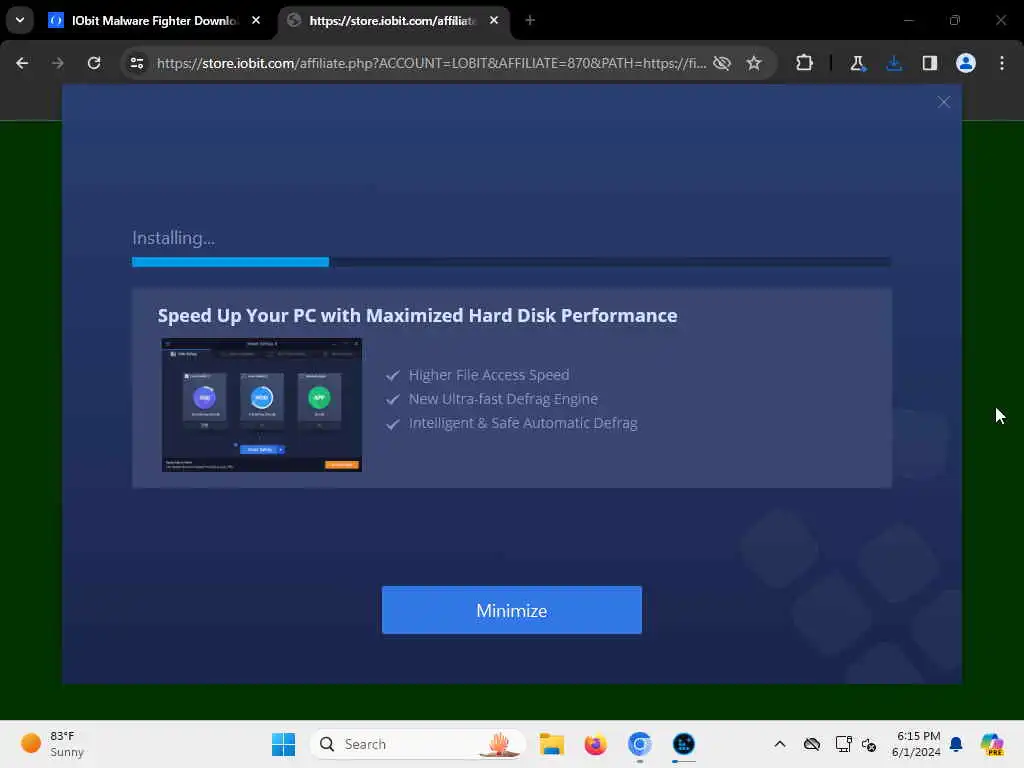This screenshot has width=1024, height=768.
Task: Open the Smart Defrag screenshot thumbnail
Action: (x=261, y=404)
